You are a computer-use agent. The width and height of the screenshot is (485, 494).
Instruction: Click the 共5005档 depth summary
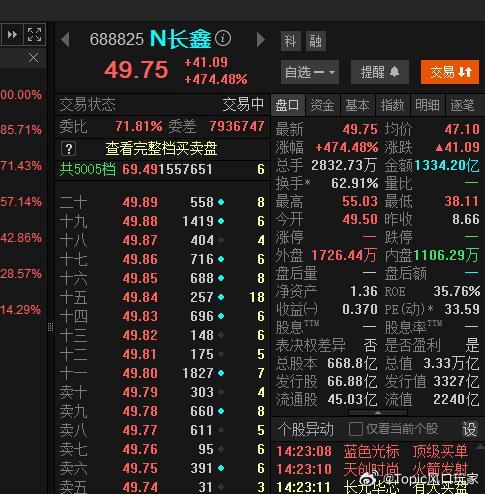(x=87, y=169)
